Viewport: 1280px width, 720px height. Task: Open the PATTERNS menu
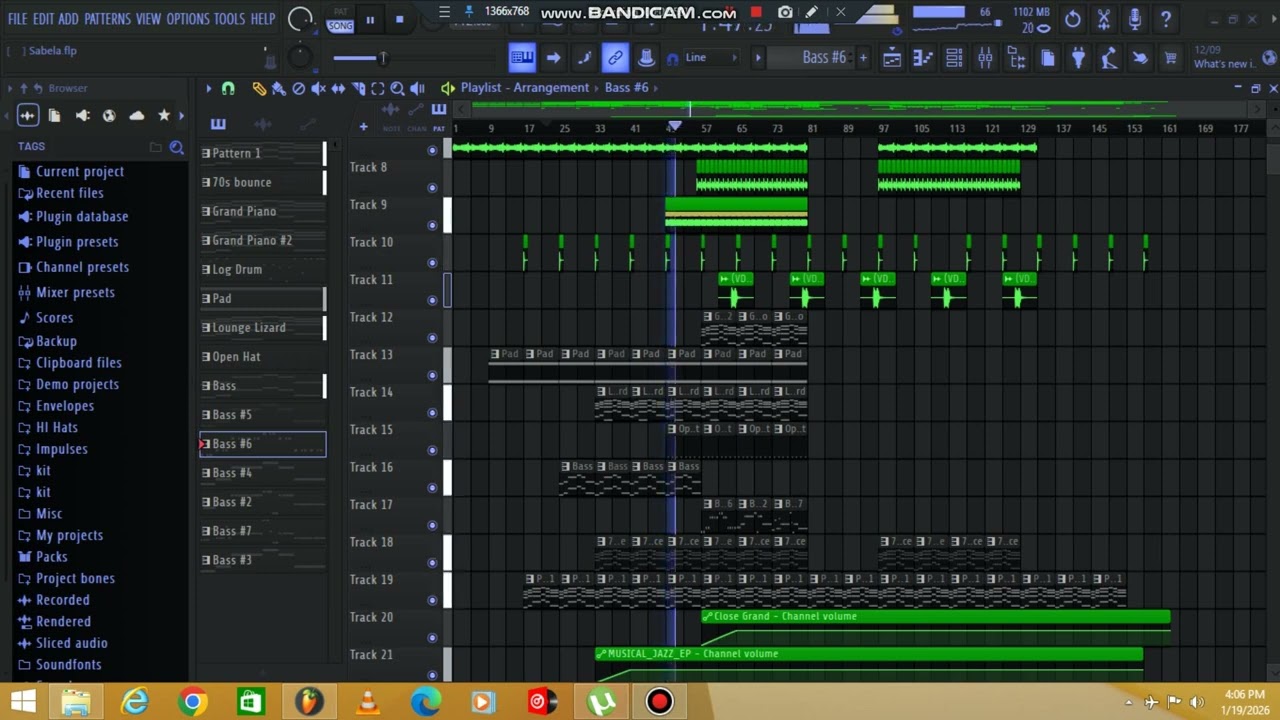(x=107, y=19)
